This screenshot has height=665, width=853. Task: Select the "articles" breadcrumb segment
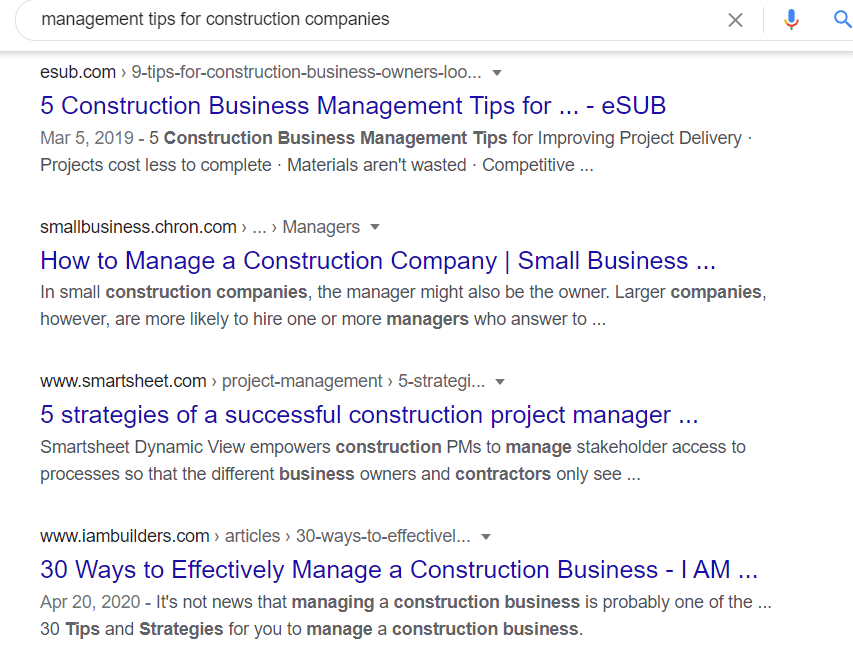coord(253,536)
